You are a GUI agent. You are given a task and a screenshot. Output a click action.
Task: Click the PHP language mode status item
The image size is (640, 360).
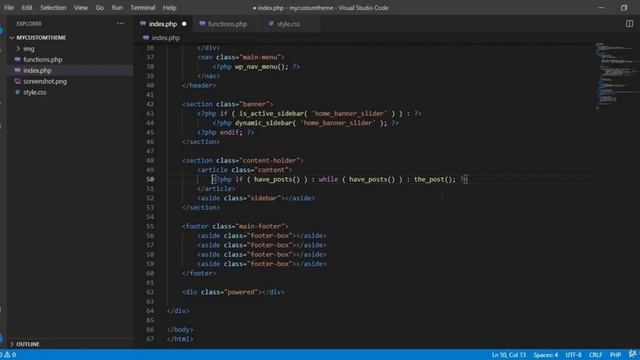pos(615,355)
